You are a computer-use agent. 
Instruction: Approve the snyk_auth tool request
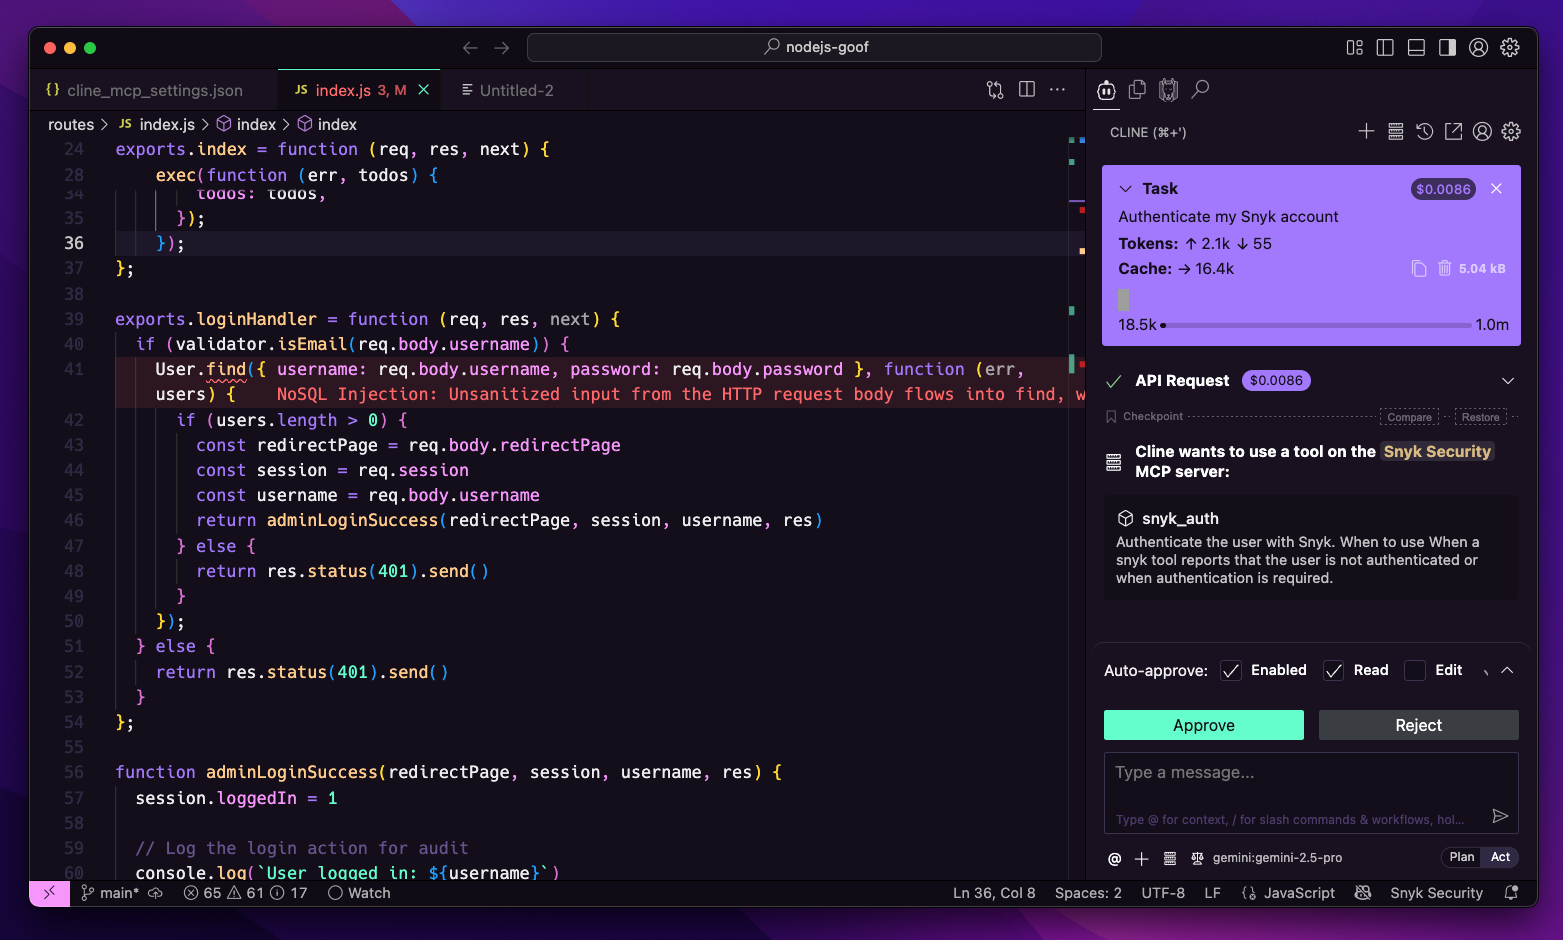click(x=1203, y=725)
